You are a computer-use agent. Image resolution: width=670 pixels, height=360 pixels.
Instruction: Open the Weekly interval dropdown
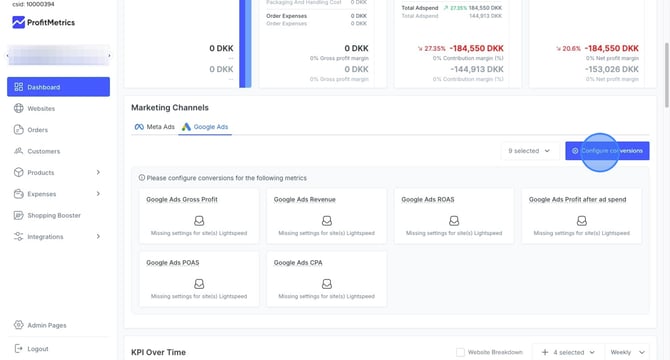(627, 352)
